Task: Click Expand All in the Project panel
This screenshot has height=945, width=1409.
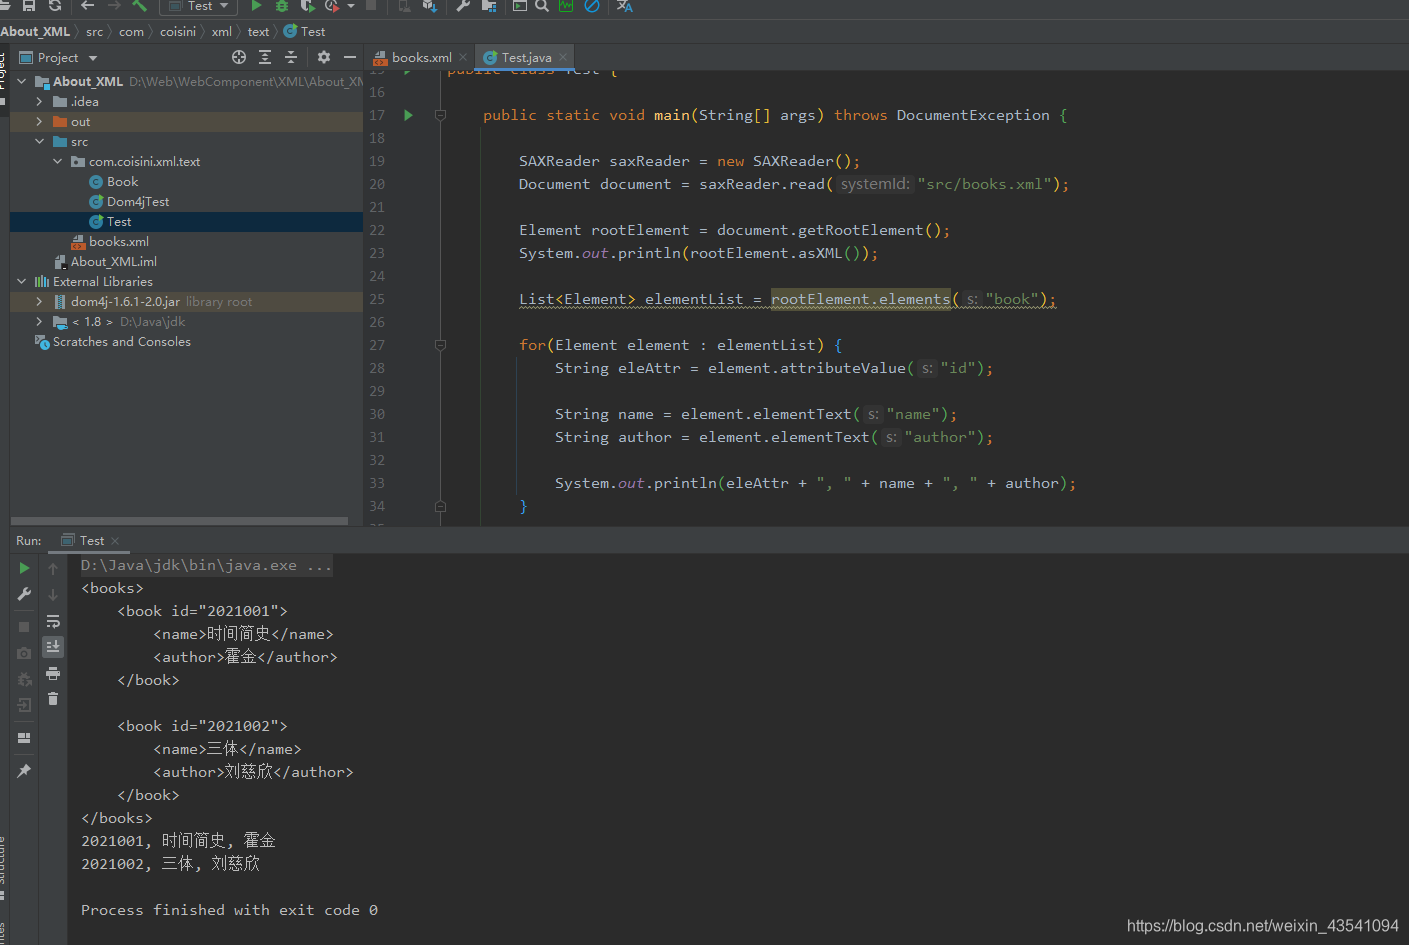Action: [265, 57]
